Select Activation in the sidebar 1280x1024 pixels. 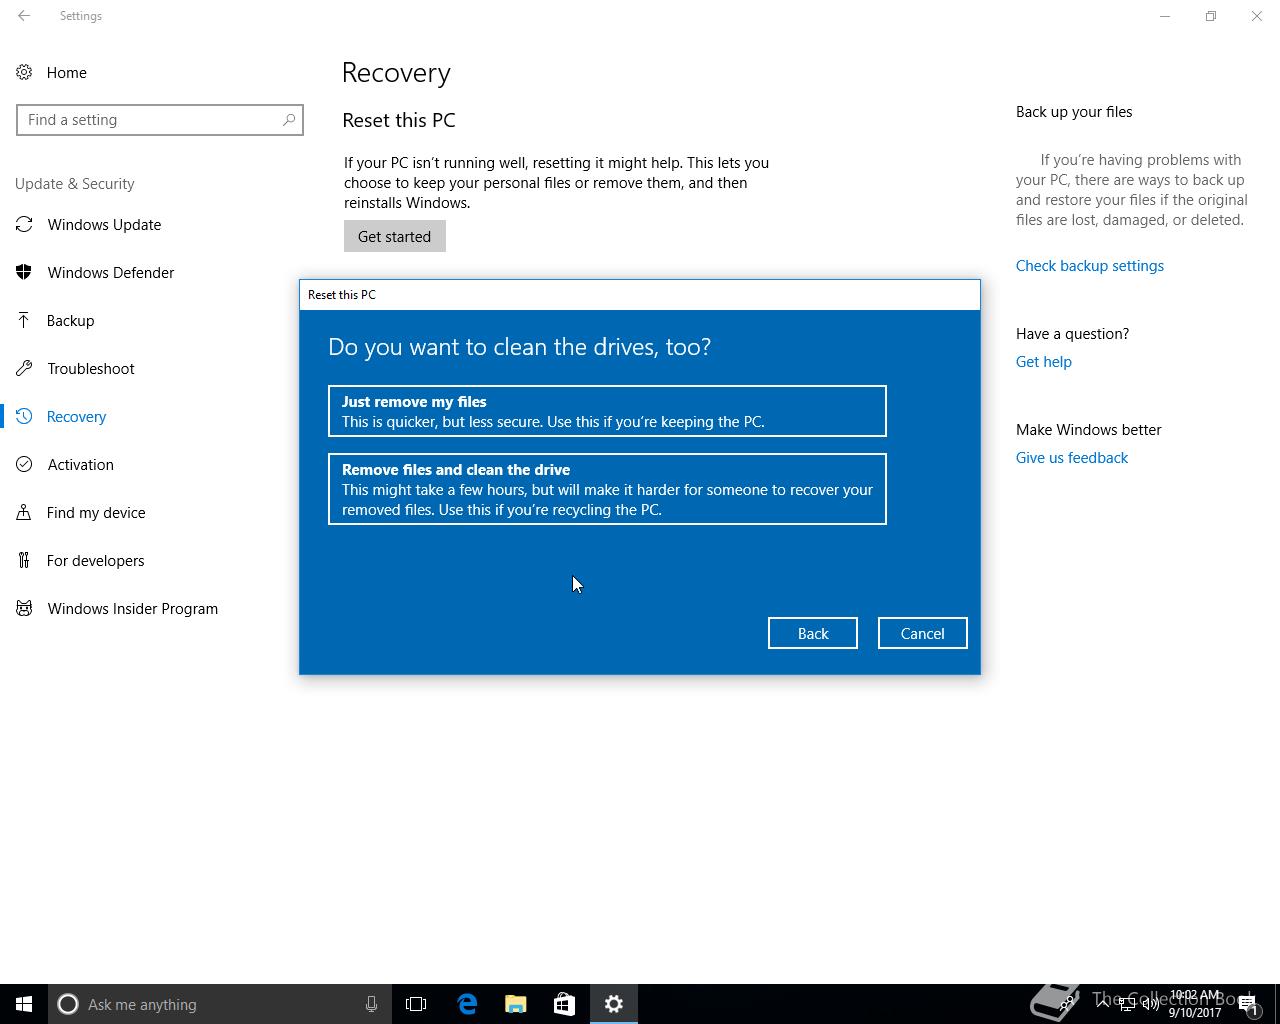80,464
